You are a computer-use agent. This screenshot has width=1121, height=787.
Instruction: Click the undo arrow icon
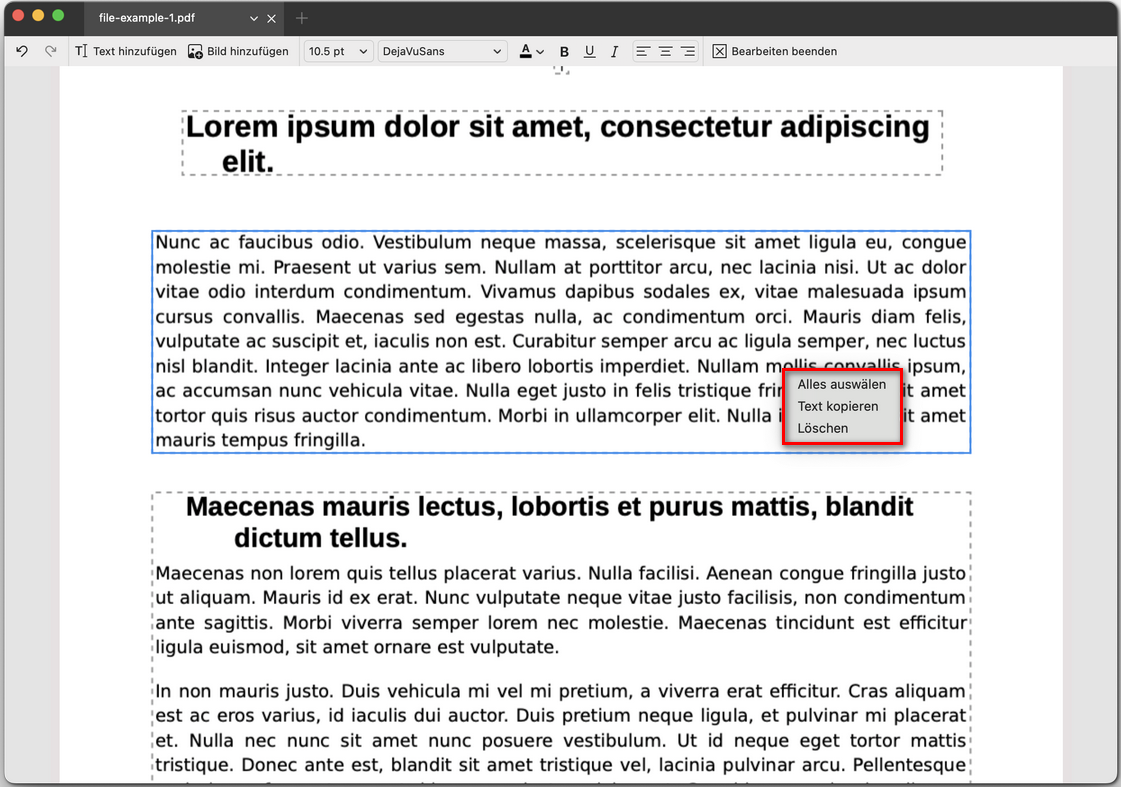[x=22, y=51]
